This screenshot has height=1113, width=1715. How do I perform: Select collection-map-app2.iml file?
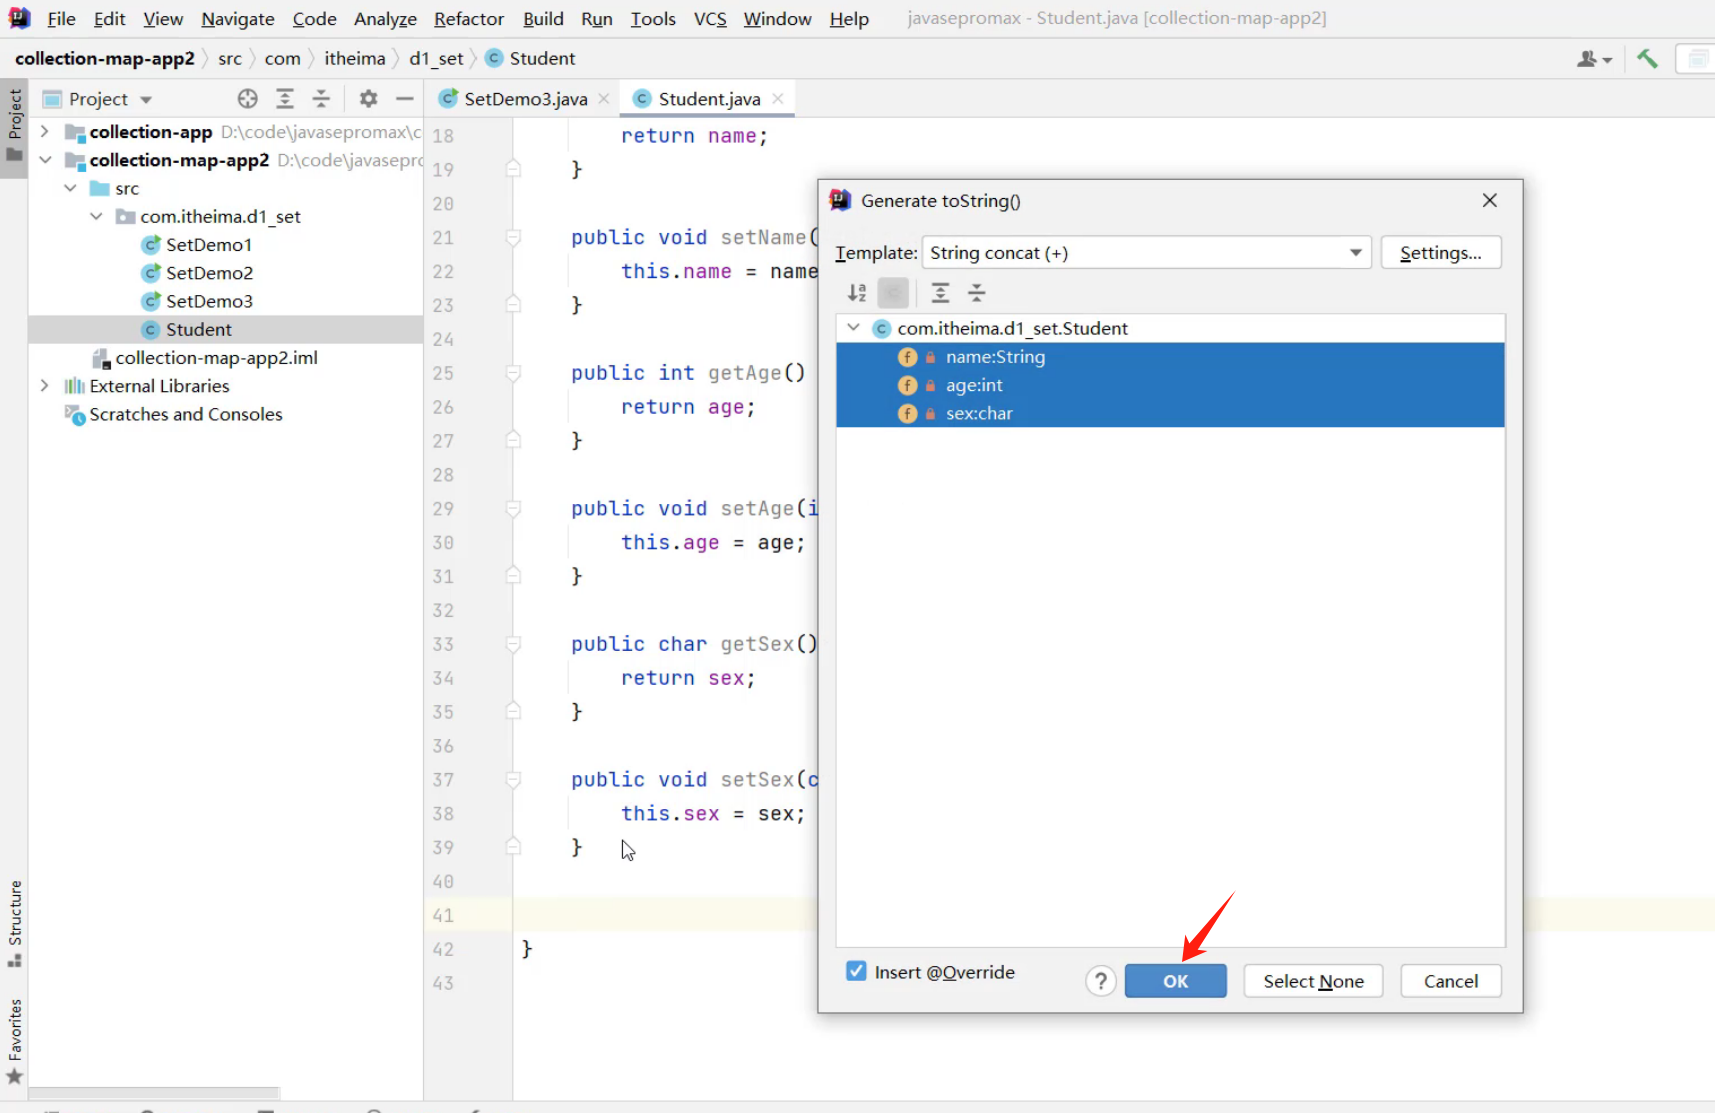pos(216,358)
